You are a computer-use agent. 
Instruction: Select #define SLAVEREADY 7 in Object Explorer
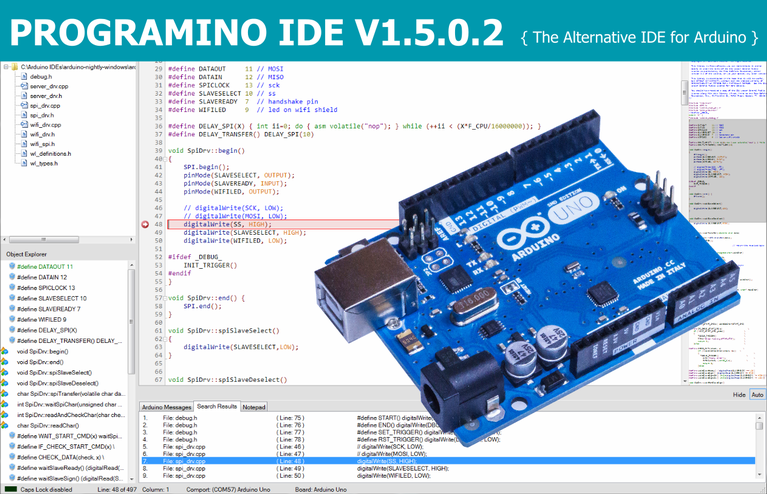[x=48, y=309]
